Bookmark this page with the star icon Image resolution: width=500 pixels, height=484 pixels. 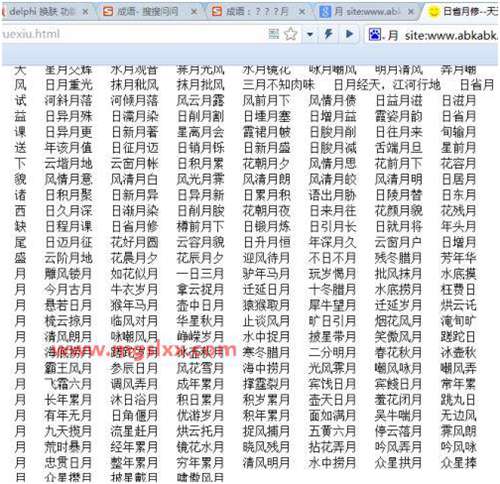point(291,34)
